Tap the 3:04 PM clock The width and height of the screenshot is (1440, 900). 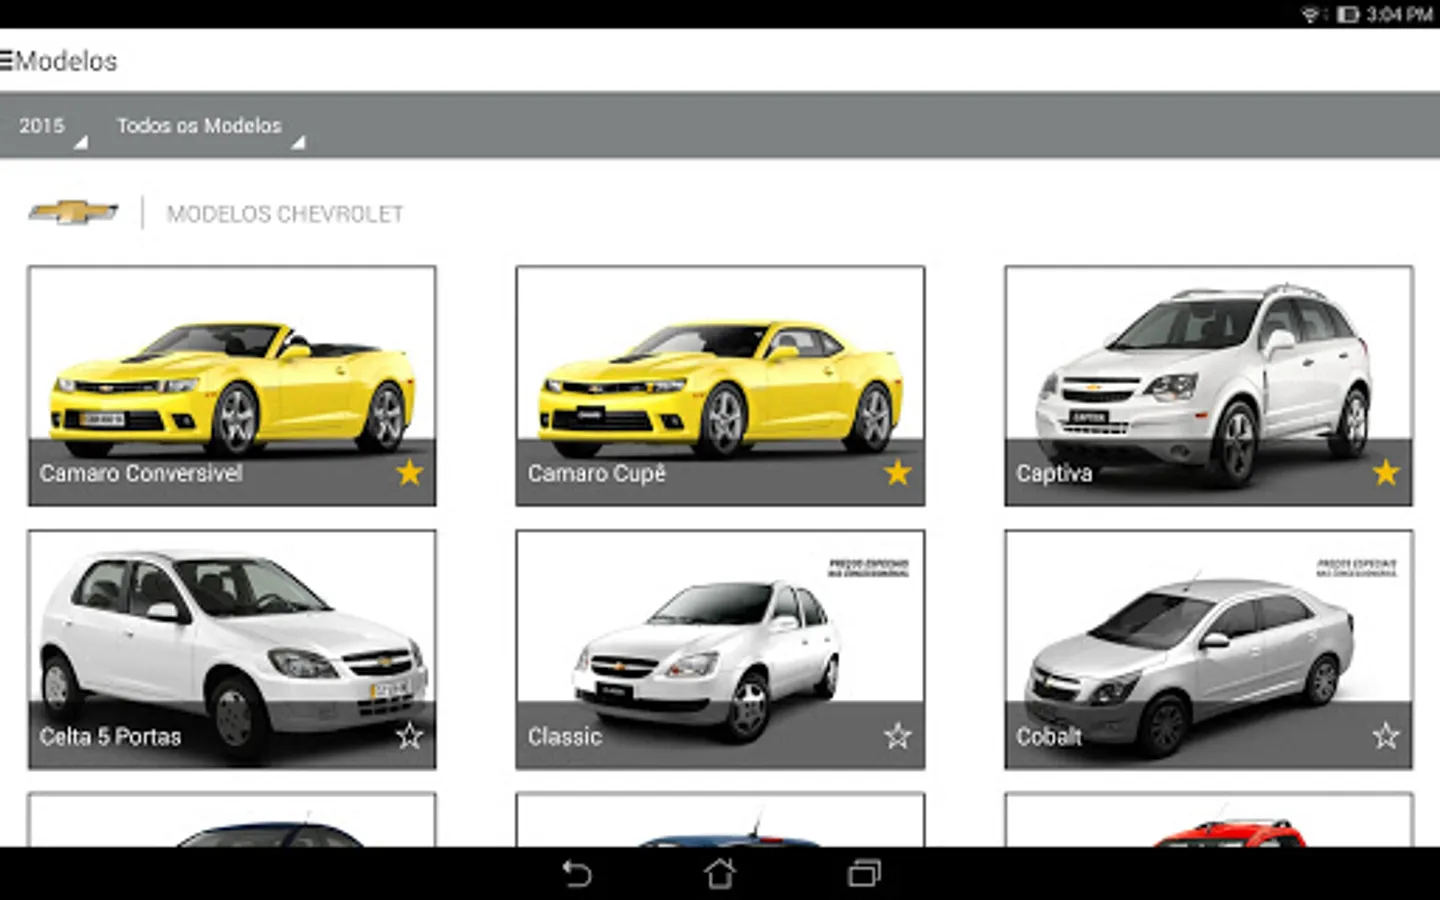[1400, 14]
